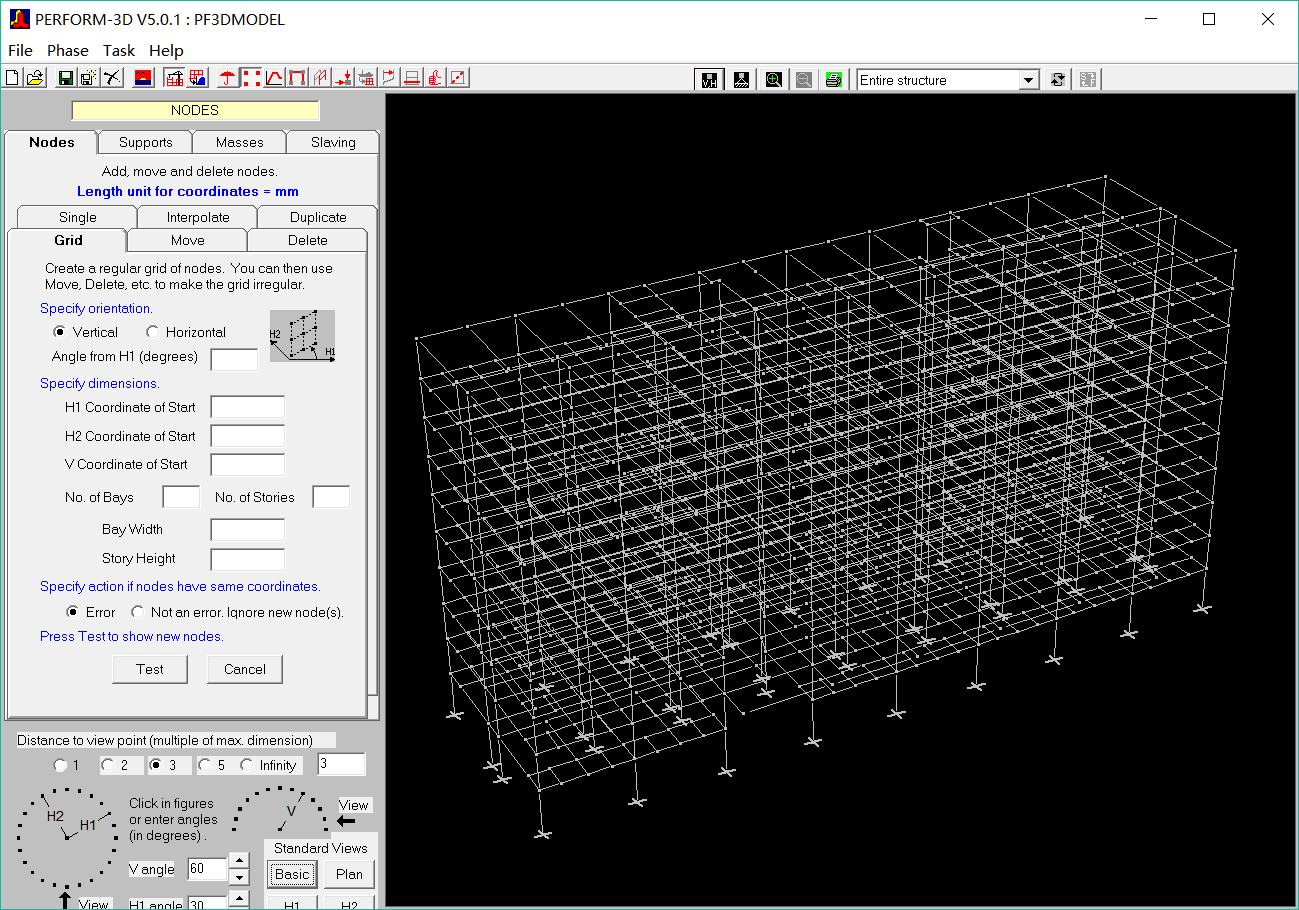Viewport: 1299px width, 910px height.
Task: Zoom in with the green magnifier icon
Action: (773, 80)
